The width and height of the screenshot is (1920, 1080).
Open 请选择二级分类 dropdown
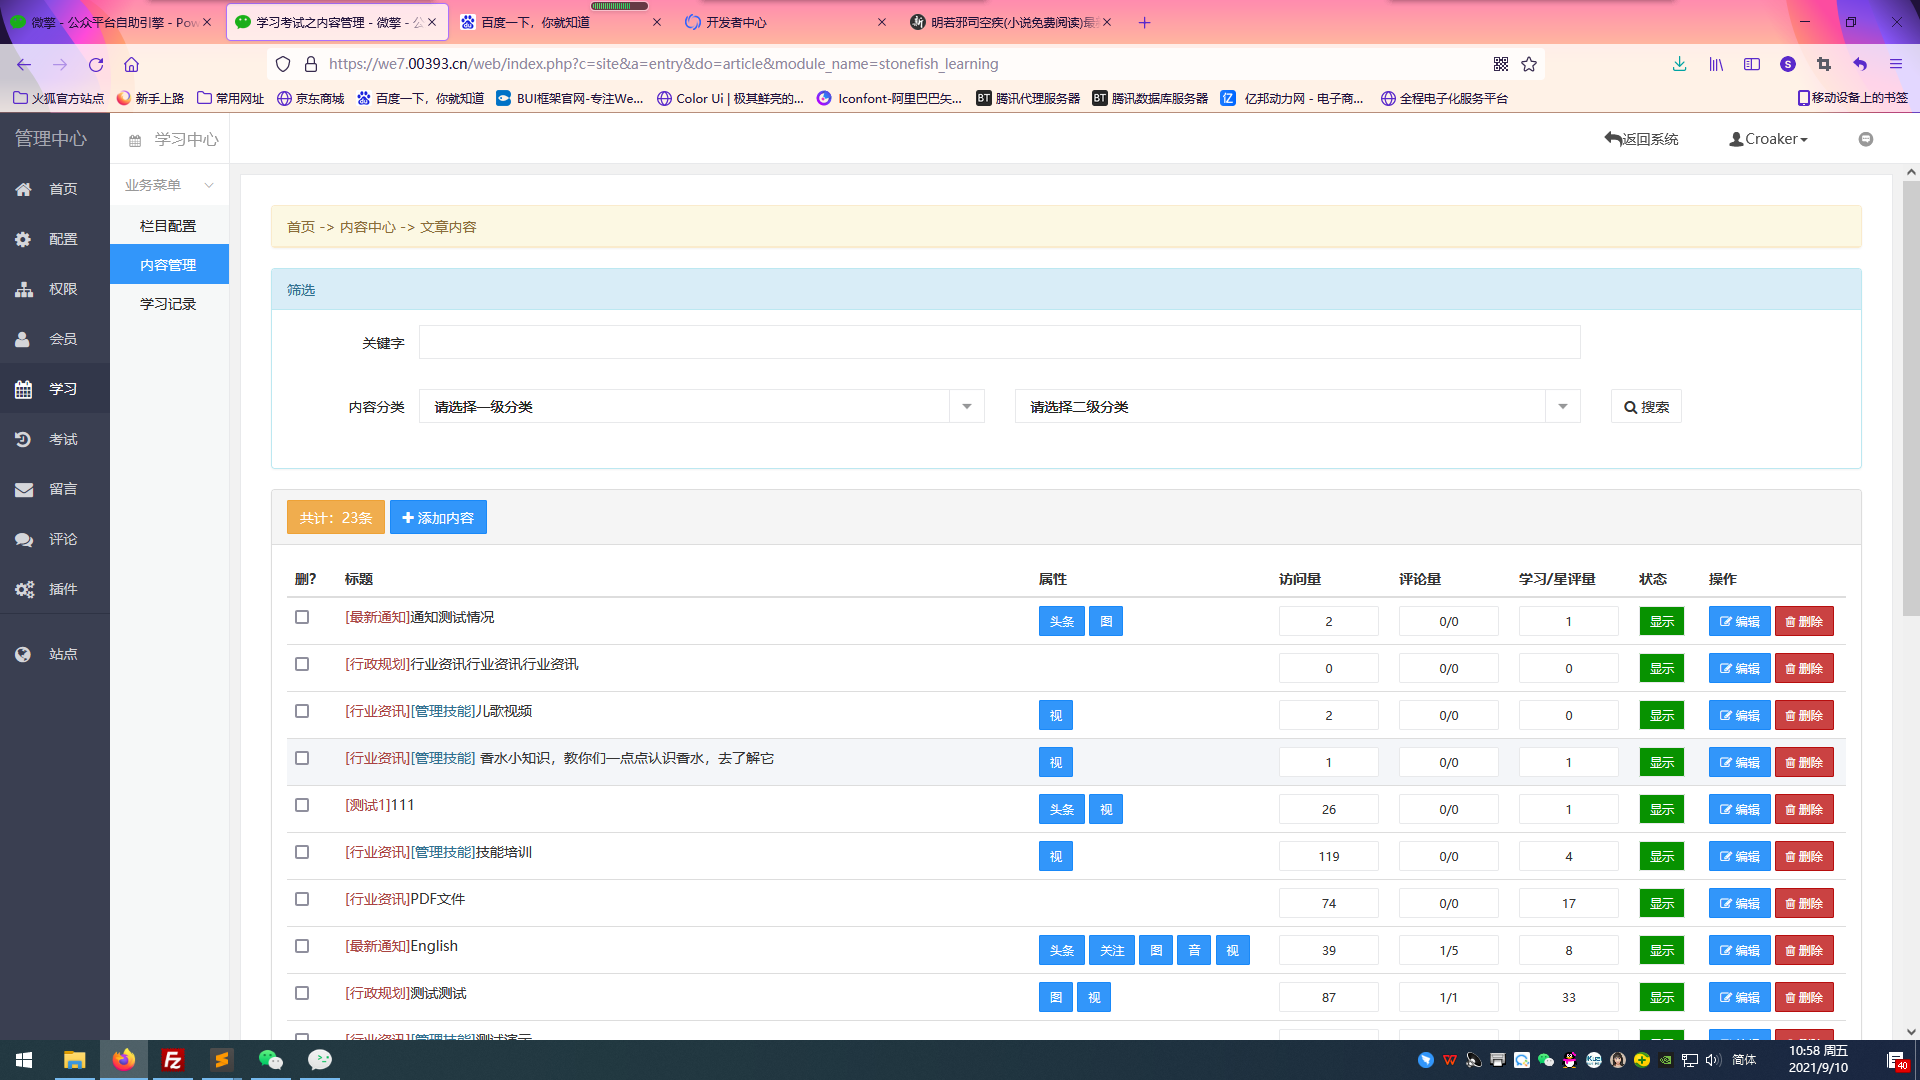pyautogui.click(x=1298, y=406)
